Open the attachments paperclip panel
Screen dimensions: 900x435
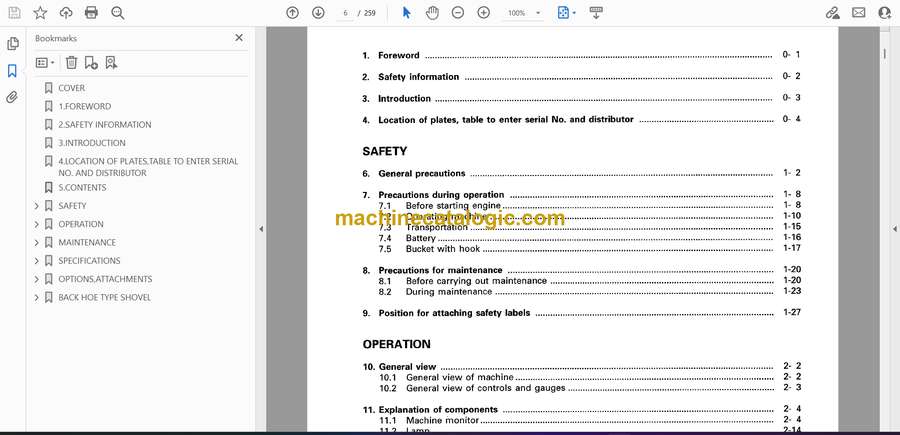tap(12, 97)
